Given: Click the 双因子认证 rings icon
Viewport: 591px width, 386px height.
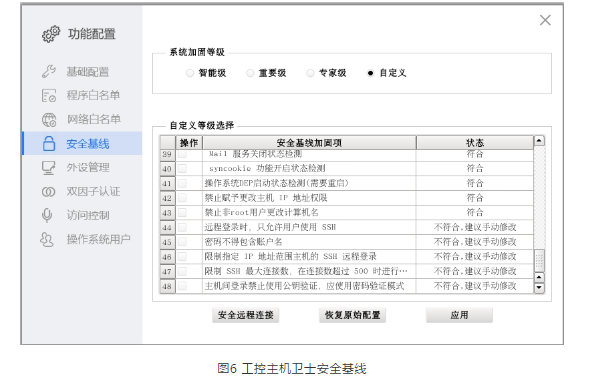Looking at the screenshot, I should [49, 192].
